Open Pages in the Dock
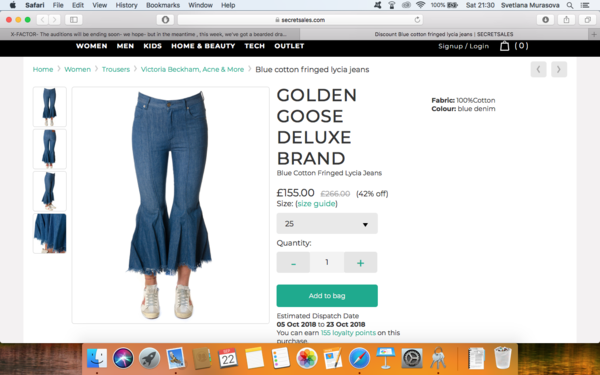The height and width of the screenshot is (375, 600). click(333, 358)
